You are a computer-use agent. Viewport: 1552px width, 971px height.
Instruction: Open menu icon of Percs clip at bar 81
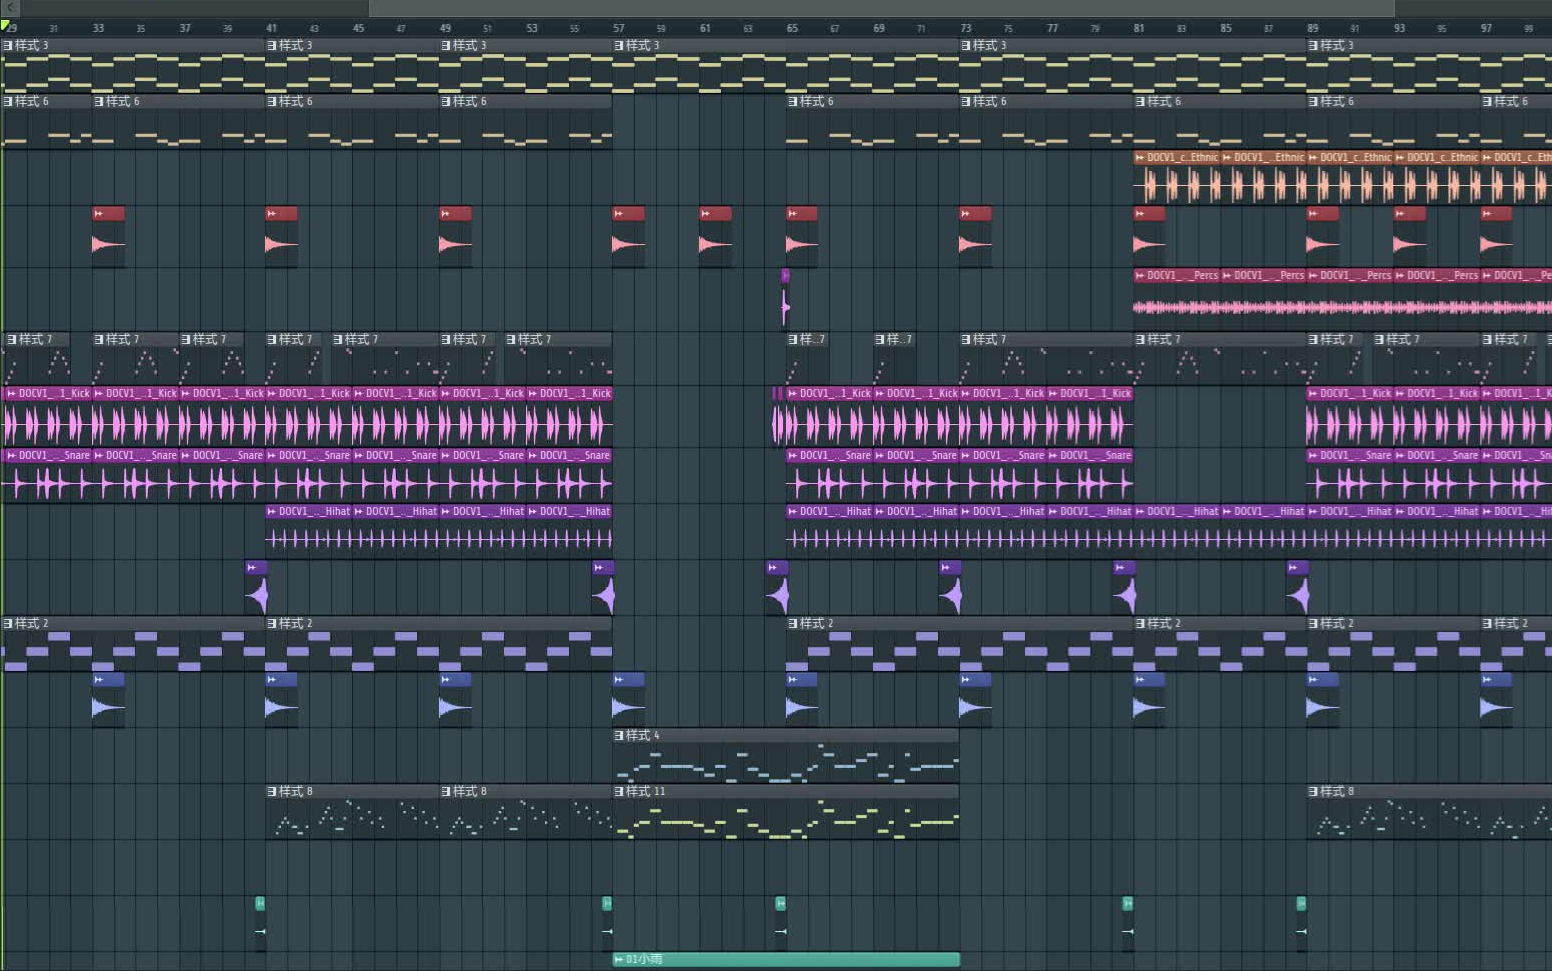click(1140, 275)
